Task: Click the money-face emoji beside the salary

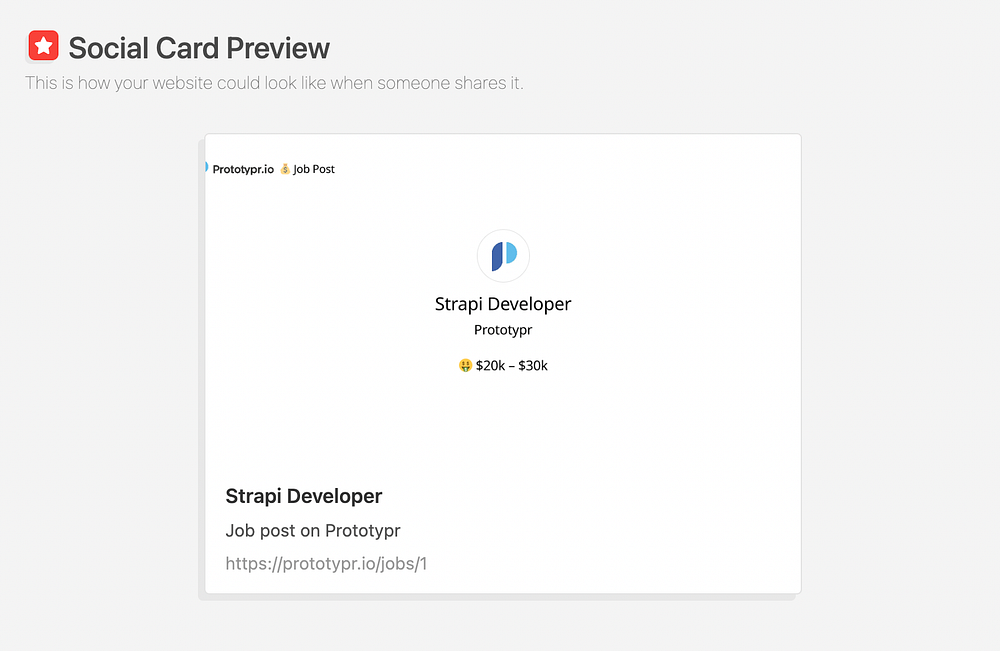Action: [x=465, y=366]
